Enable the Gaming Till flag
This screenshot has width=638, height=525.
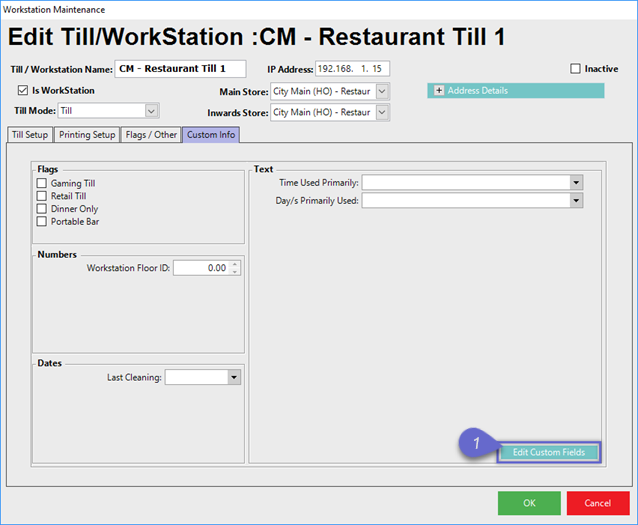click(42, 184)
